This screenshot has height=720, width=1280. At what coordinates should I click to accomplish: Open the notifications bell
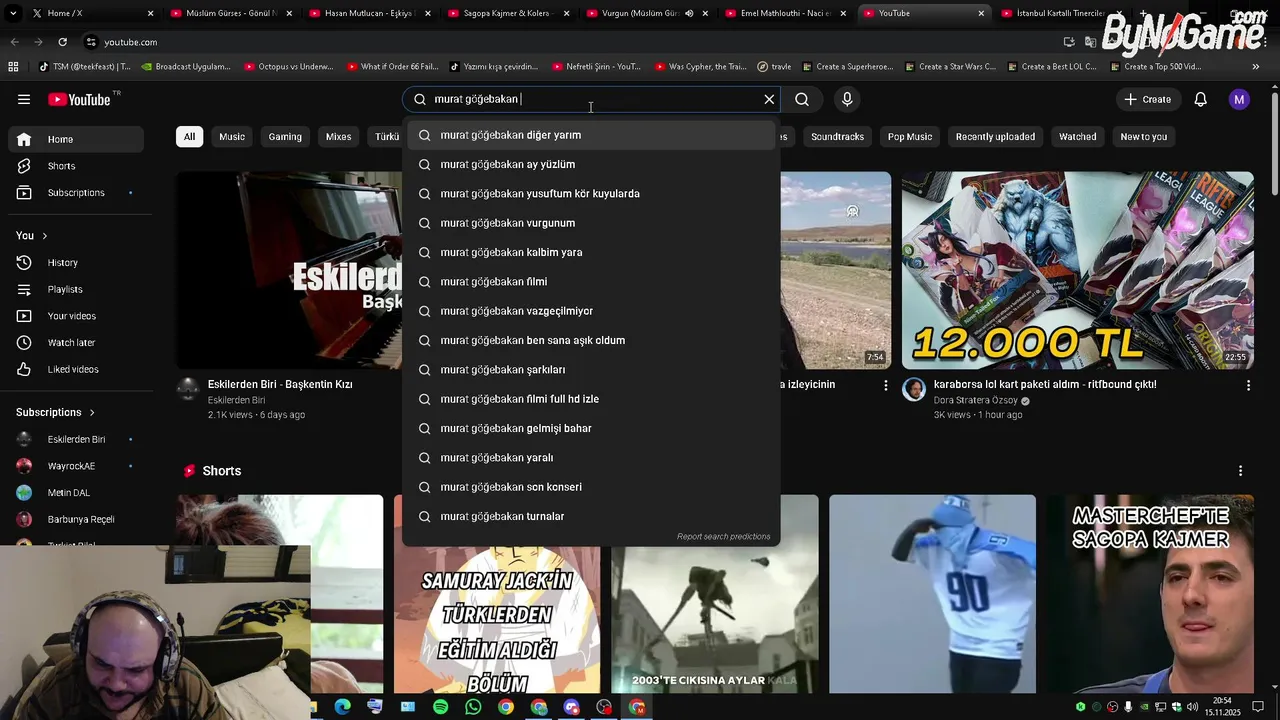pyautogui.click(x=1201, y=99)
